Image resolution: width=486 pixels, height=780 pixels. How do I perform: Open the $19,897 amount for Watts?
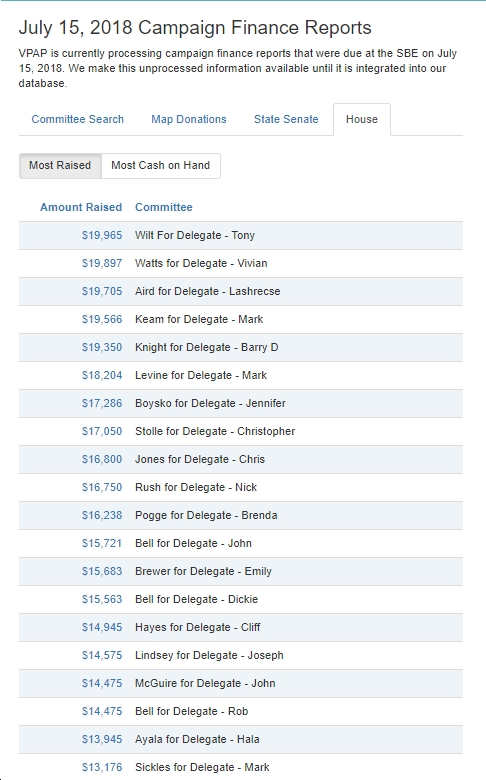101,263
